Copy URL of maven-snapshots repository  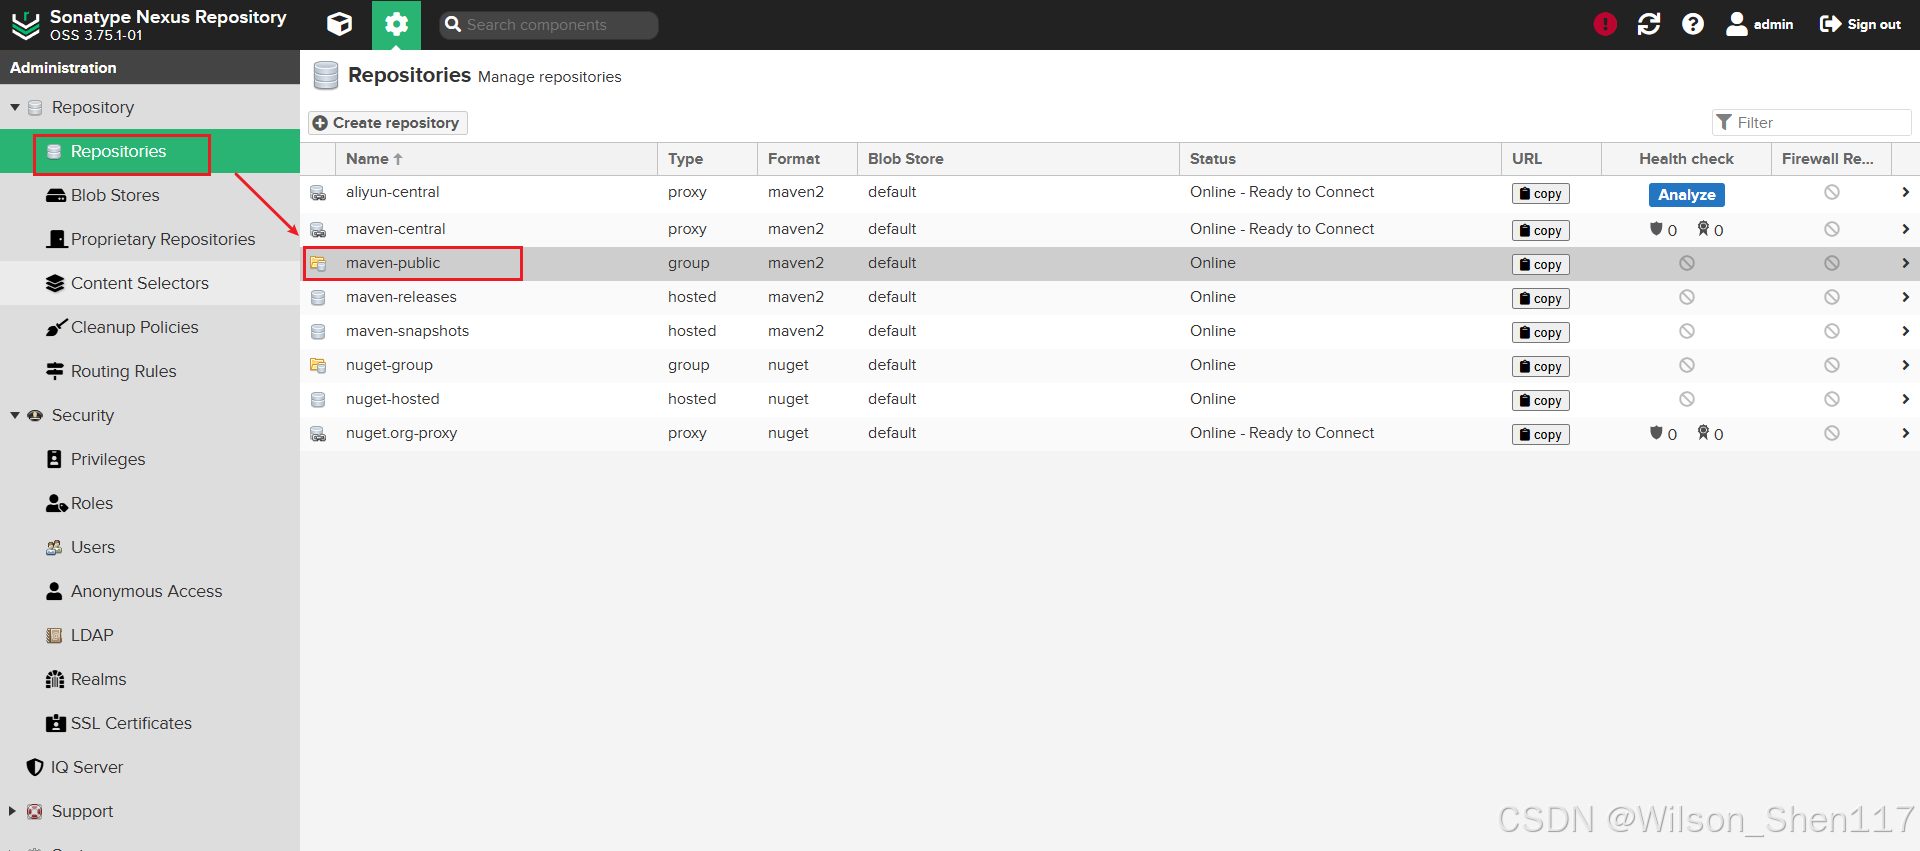[x=1540, y=333]
